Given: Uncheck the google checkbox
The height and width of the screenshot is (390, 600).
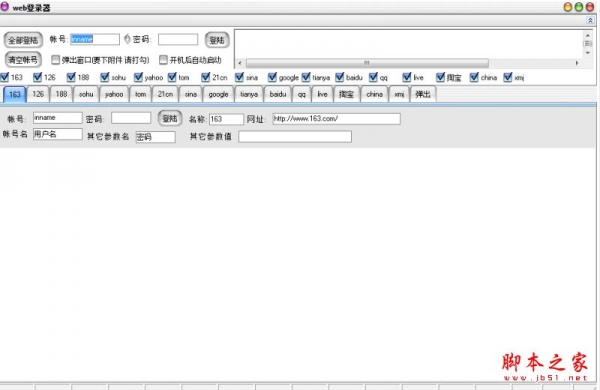Looking at the screenshot, I should click(x=272, y=77).
